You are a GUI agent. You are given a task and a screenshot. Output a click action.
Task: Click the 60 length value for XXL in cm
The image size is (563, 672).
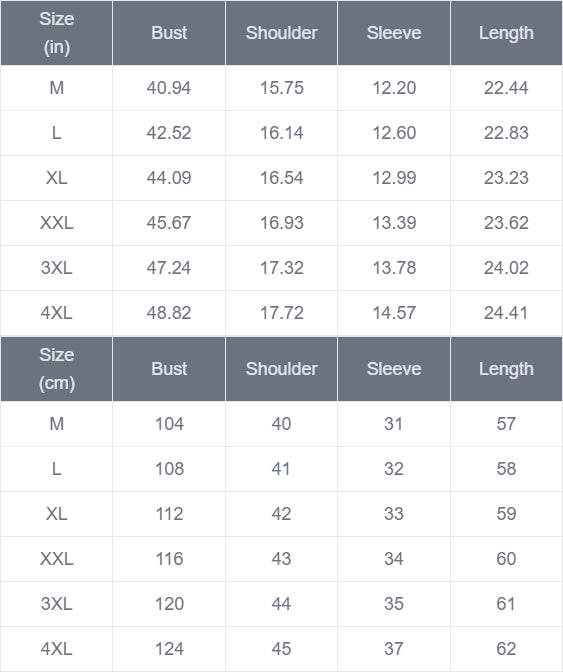pos(506,559)
